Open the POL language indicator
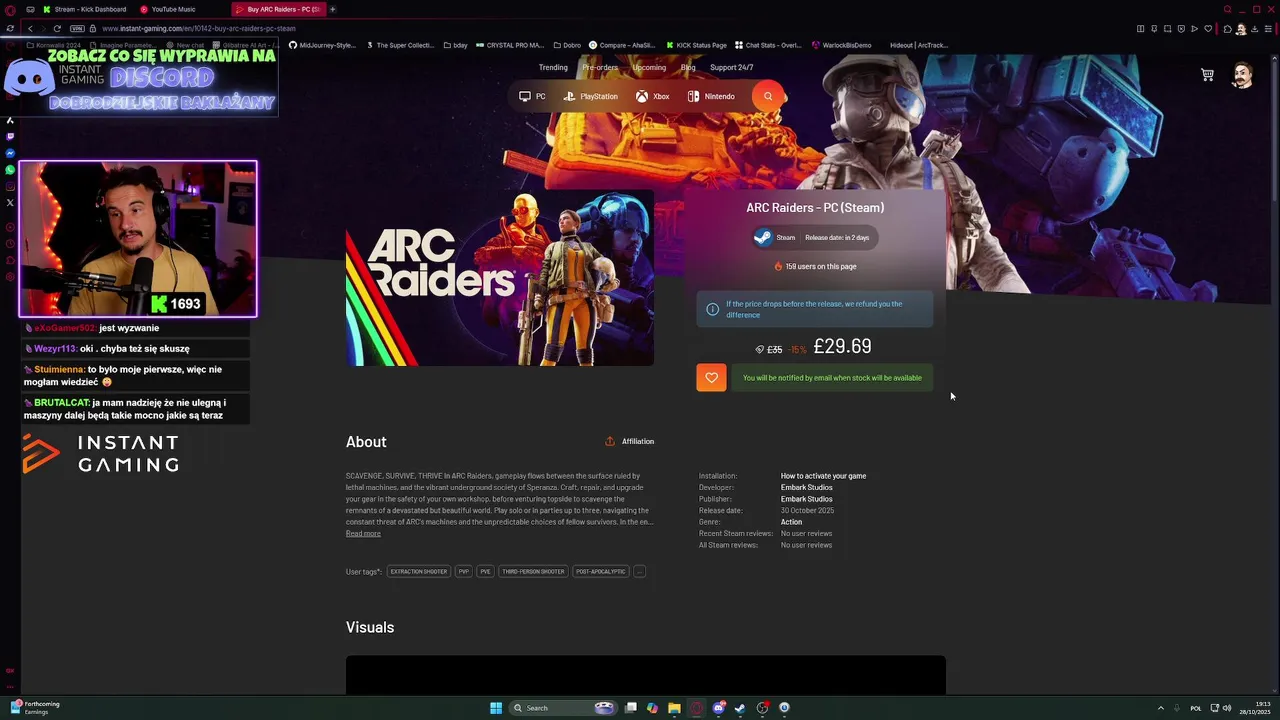 click(x=1196, y=708)
